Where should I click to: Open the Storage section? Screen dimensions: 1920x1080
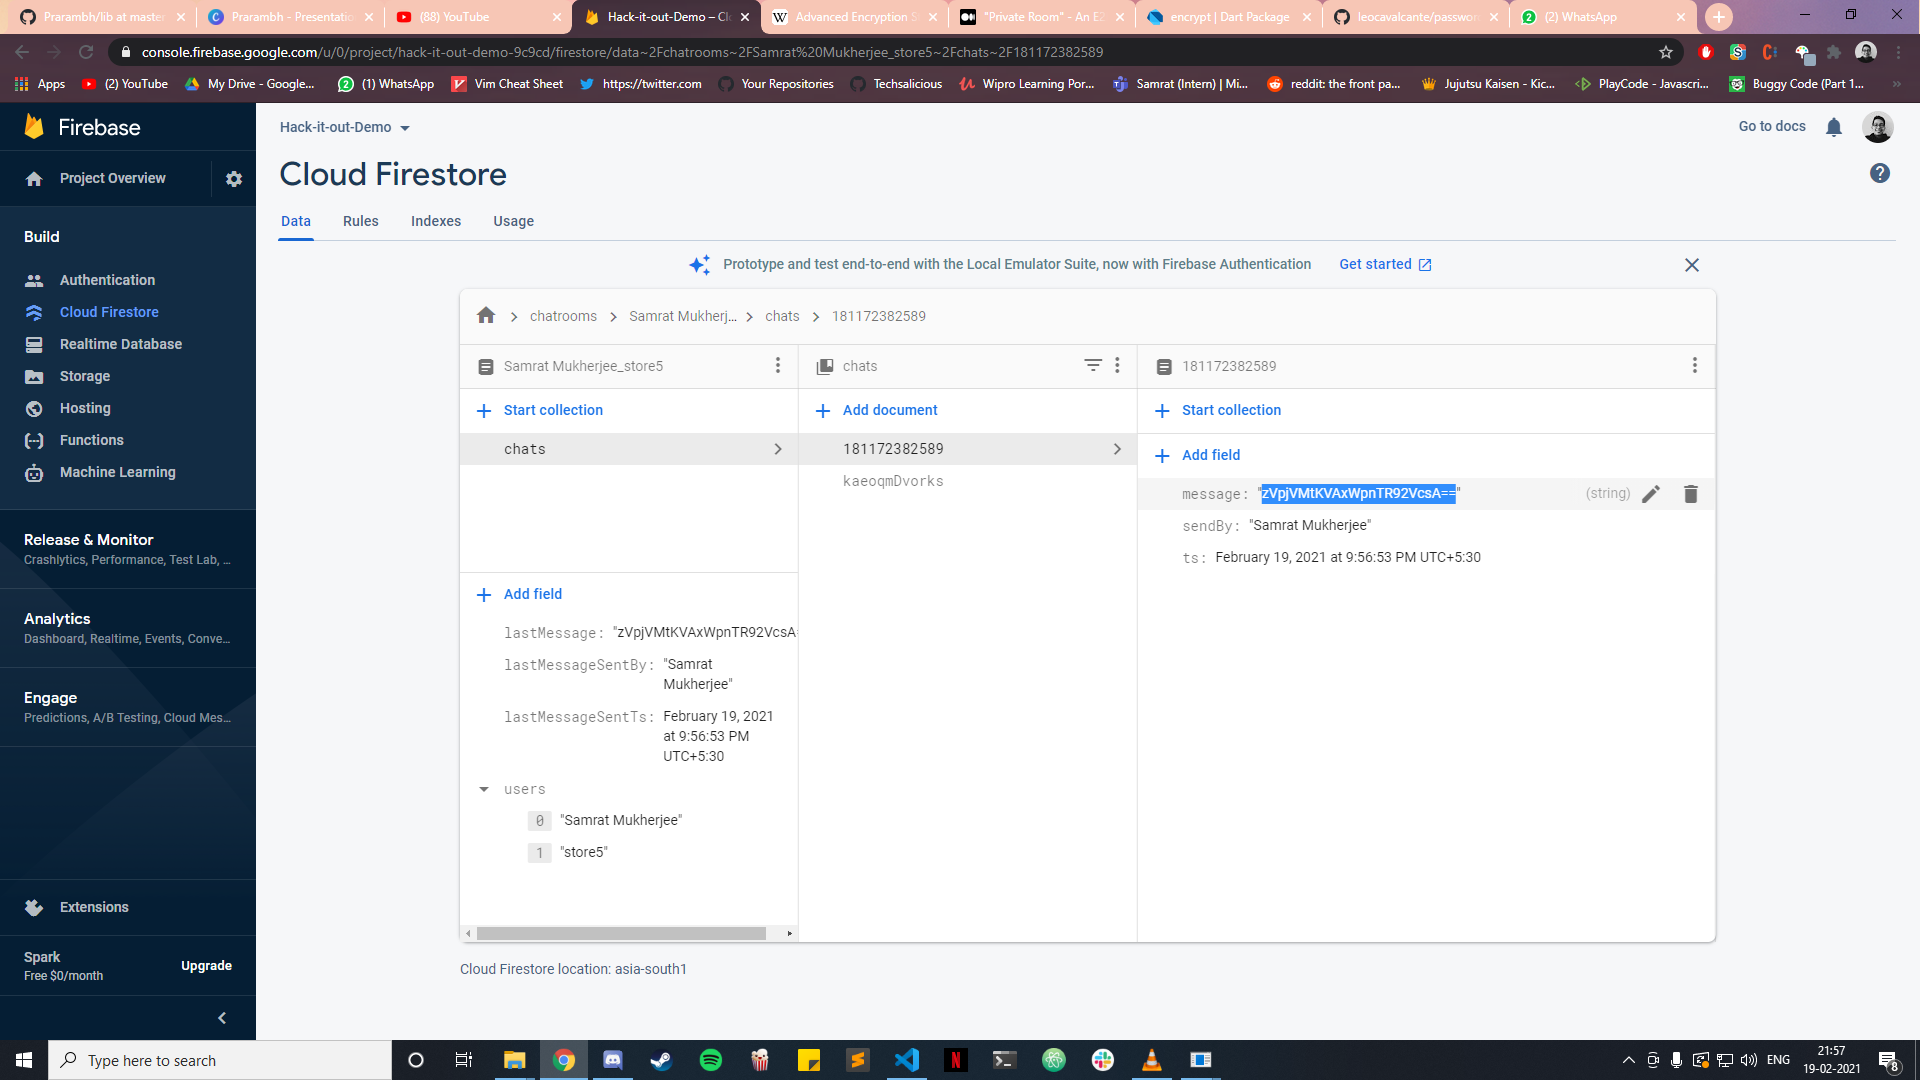click(84, 376)
